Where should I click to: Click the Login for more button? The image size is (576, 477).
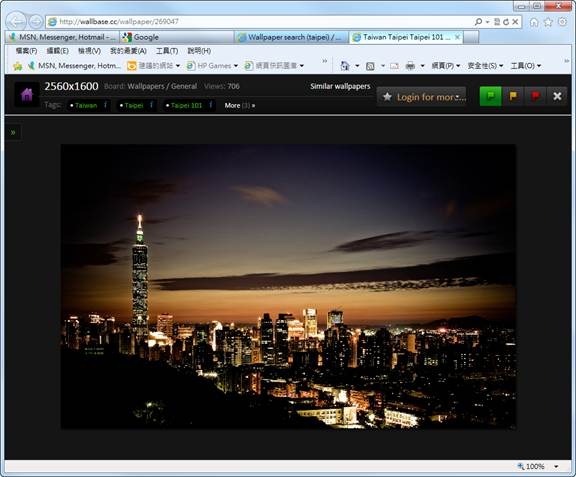421,97
